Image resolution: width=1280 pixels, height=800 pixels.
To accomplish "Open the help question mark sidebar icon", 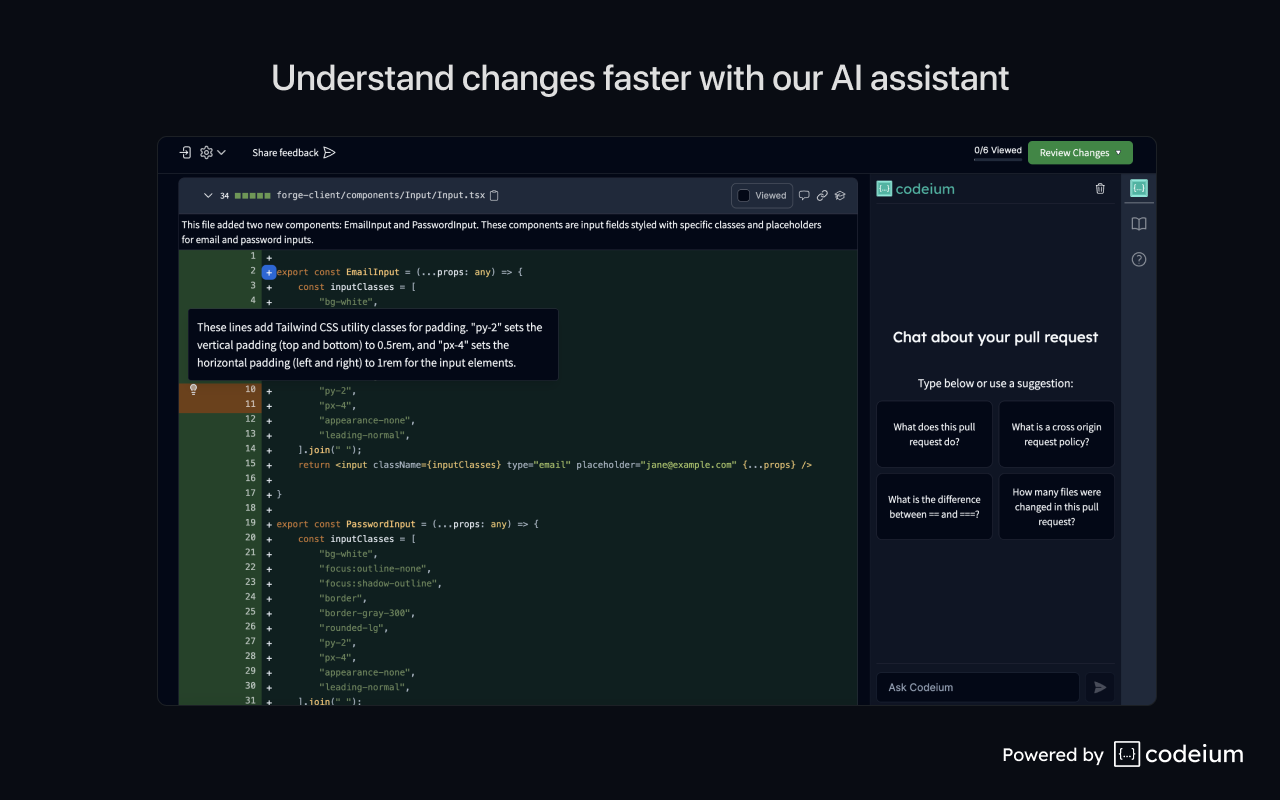I will [1138, 260].
